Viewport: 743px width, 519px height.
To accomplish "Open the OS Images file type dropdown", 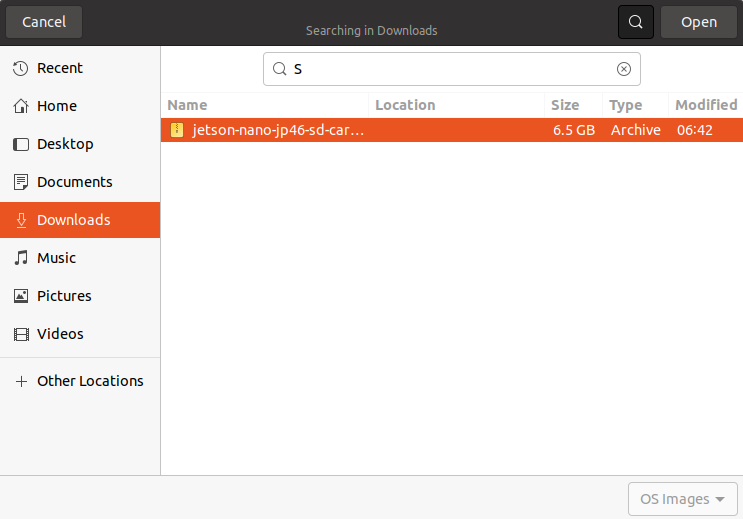I will (x=682, y=499).
